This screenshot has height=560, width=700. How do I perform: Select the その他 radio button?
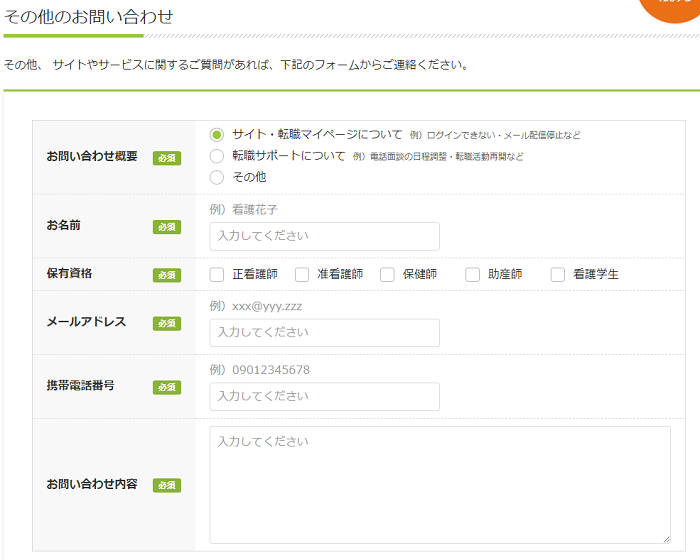tap(217, 177)
